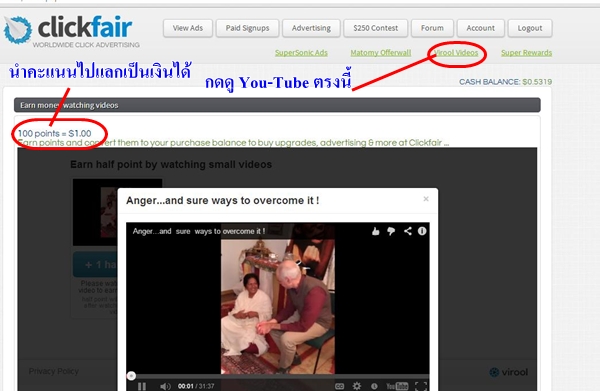Pause the playing video
This screenshot has height=391, width=600.
pos(142,386)
